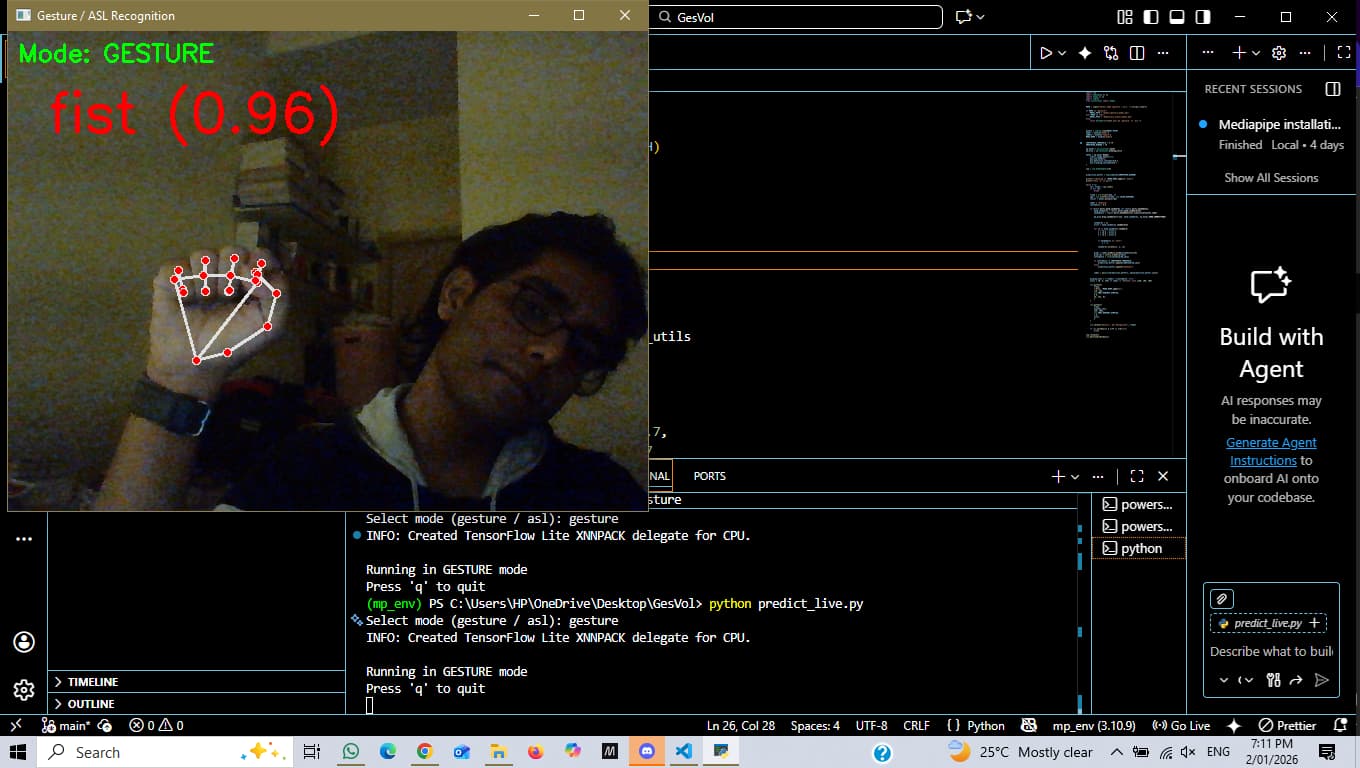
Task: Toggle the secondary side bar layout
Action: pos(1203,17)
